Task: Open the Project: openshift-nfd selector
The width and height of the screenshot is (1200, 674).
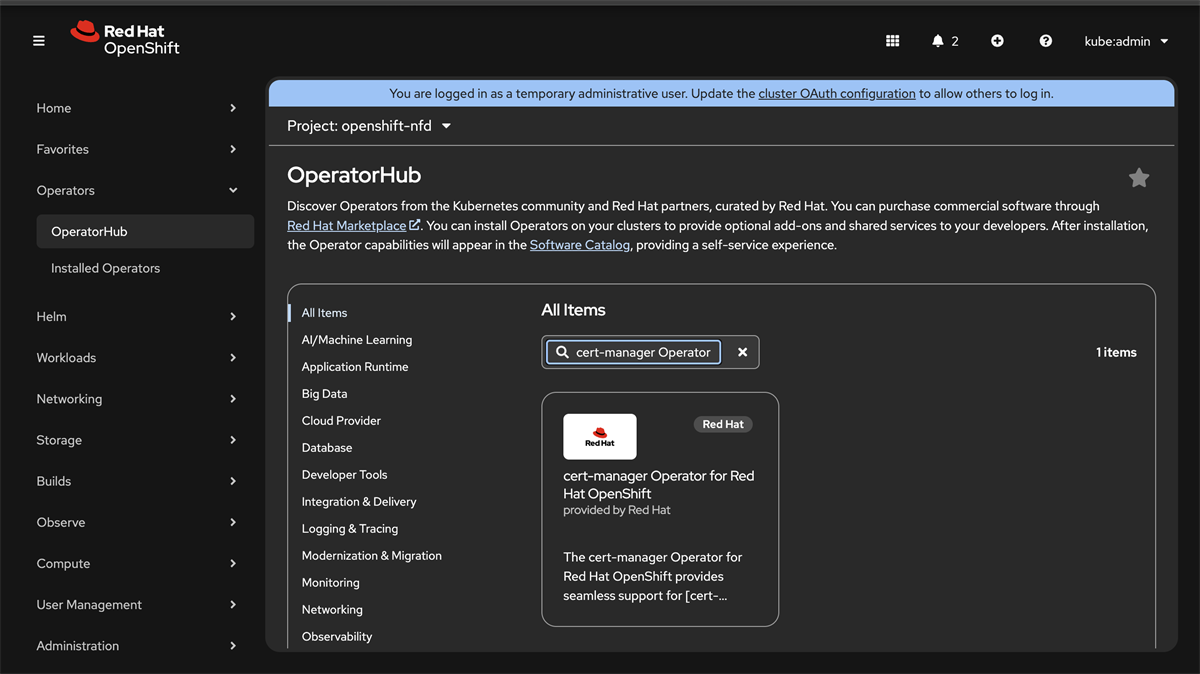Action: point(369,126)
